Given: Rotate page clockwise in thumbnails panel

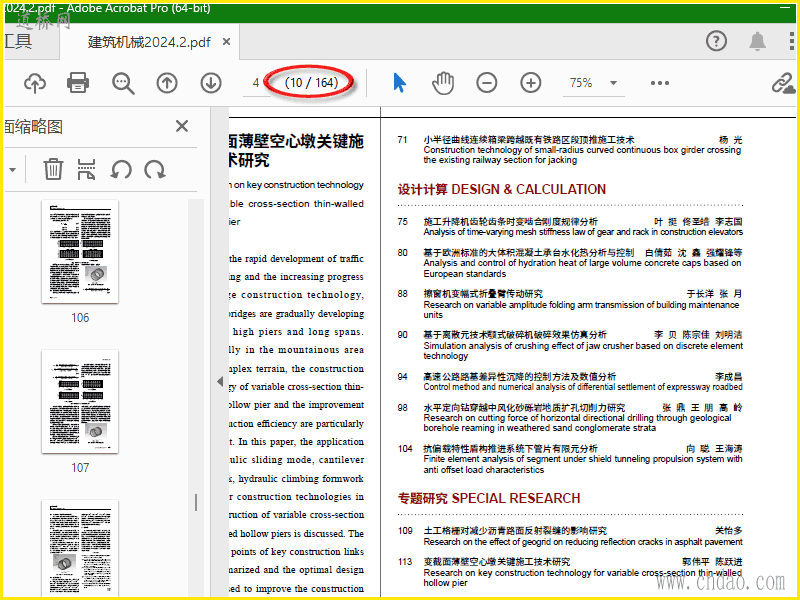Looking at the screenshot, I should coord(155,169).
